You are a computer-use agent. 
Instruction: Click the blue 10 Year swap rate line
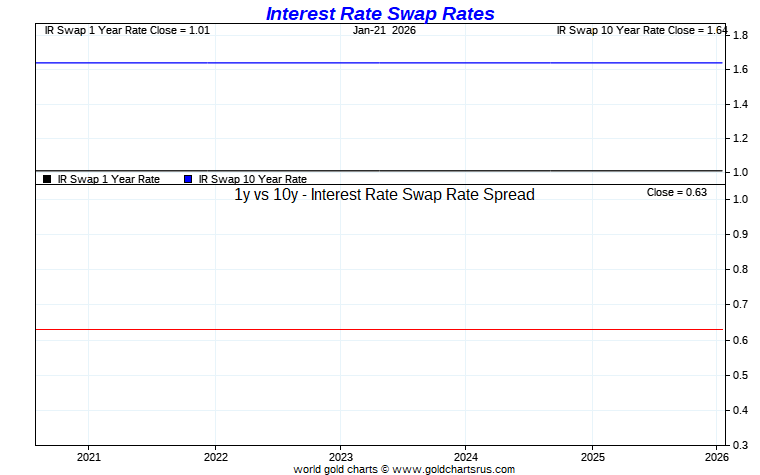coord(379,63)
